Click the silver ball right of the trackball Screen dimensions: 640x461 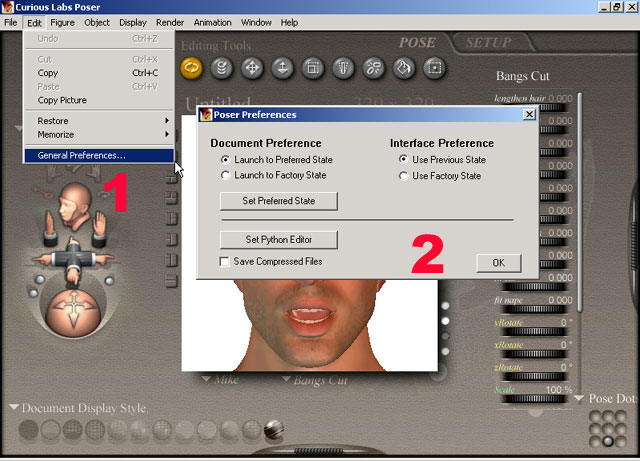(109, 281)
